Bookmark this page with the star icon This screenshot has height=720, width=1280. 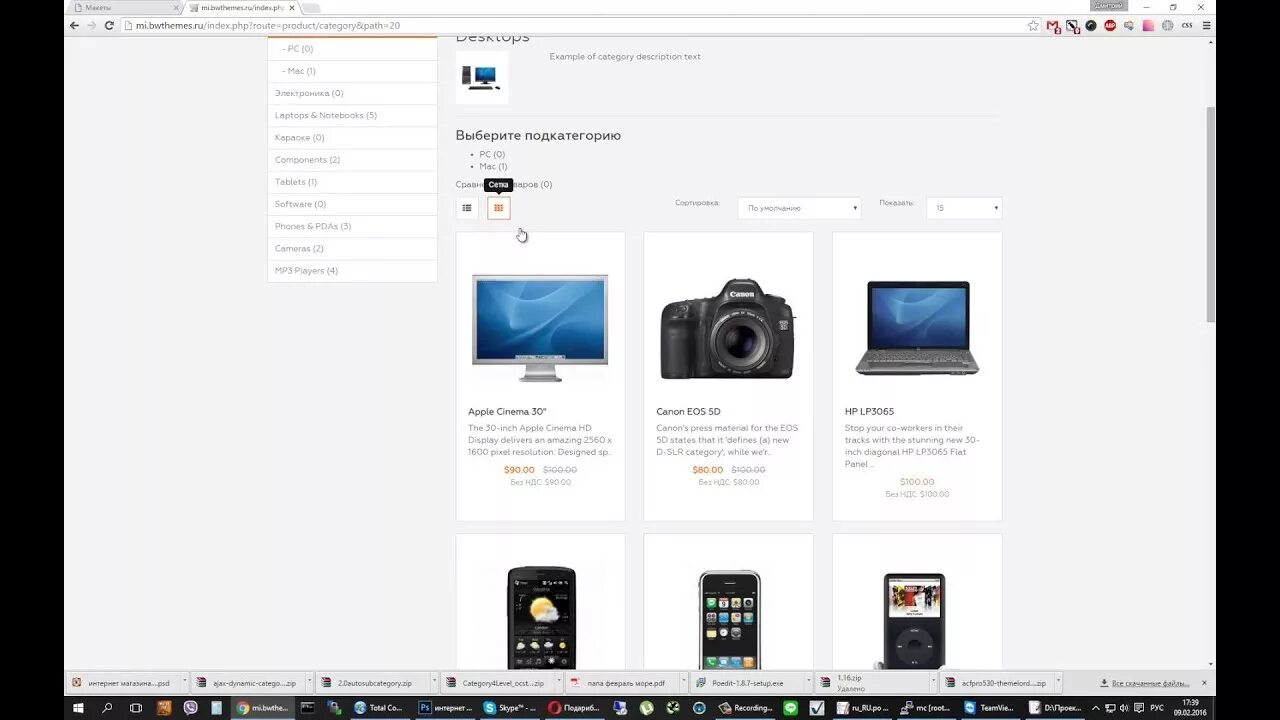[x=1033, y=26]
